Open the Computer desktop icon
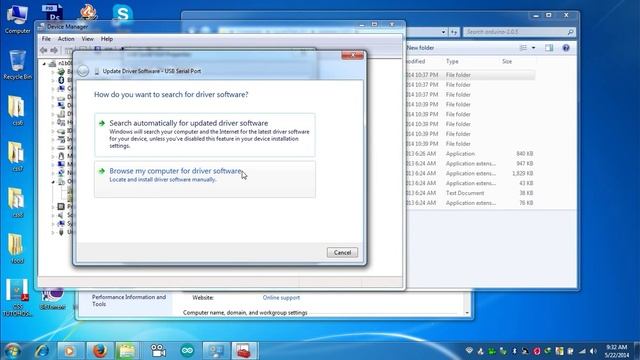Screen dimensions: 640x360 17,19
